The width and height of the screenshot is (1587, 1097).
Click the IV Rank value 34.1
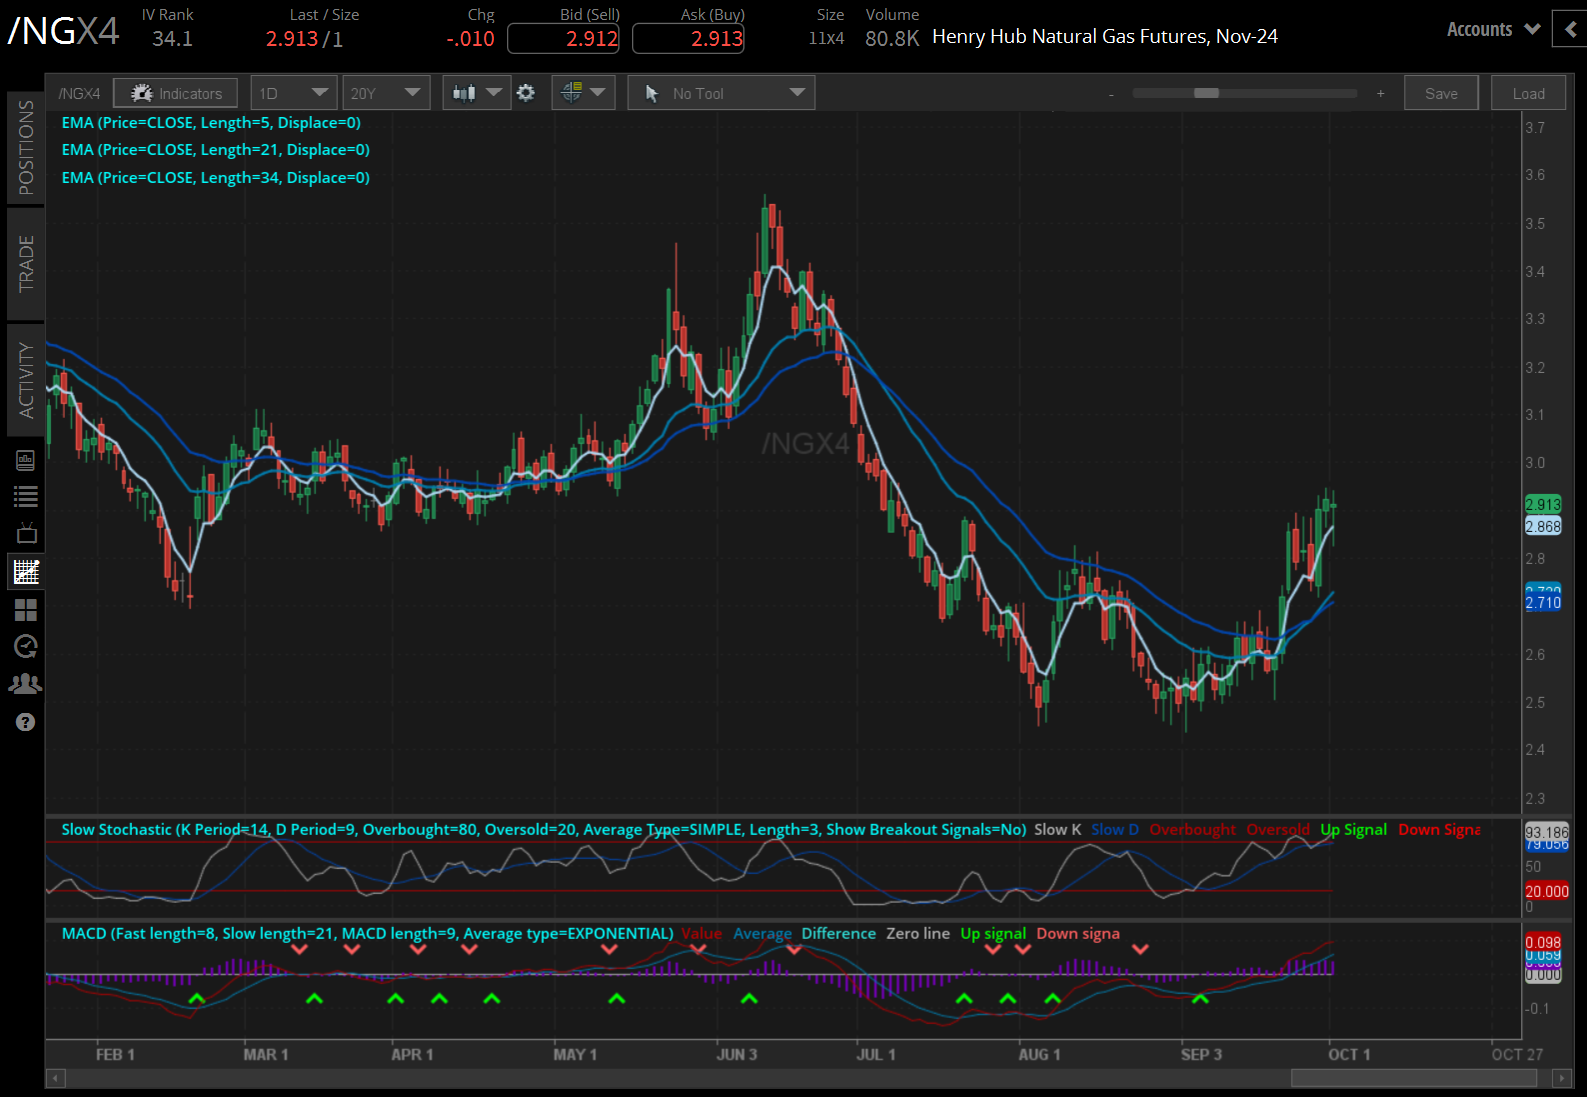tap(172, 38)
